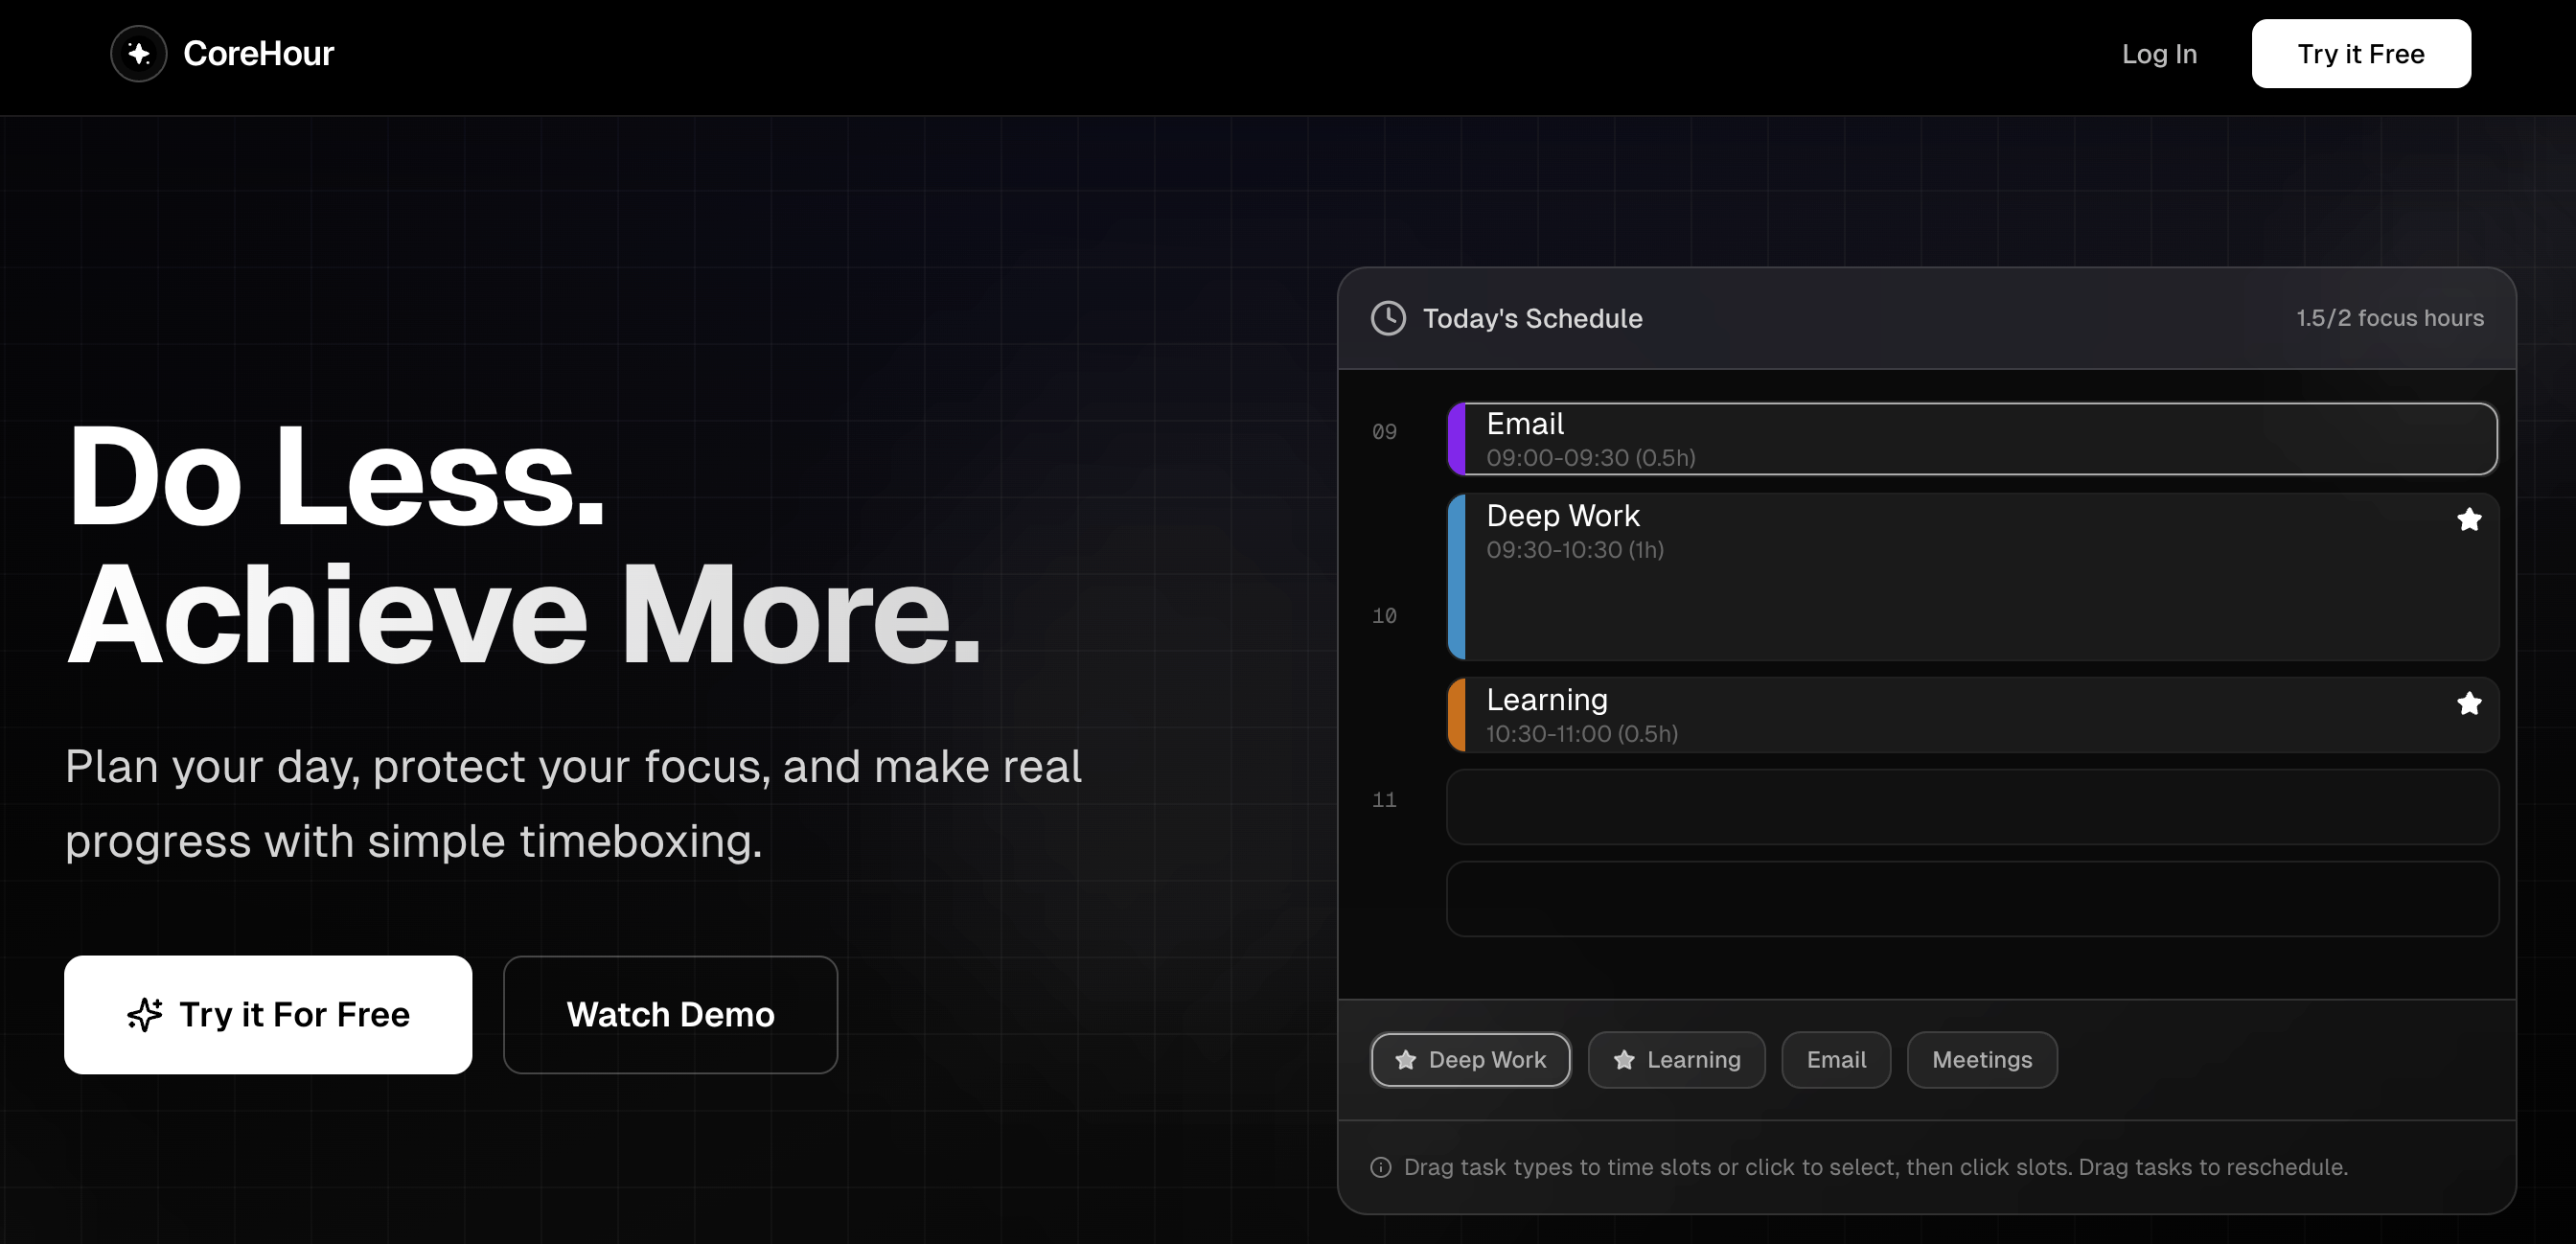Select the Meetings task type chip
This screenshot has height=1244, width=2576.
click(1981, 1060)
